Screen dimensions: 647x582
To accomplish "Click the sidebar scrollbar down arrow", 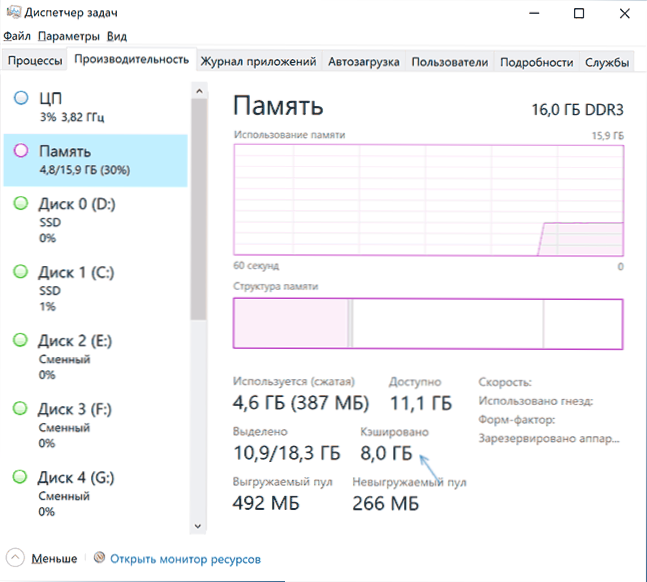I will pyautogui.click(x=198, y=526).
